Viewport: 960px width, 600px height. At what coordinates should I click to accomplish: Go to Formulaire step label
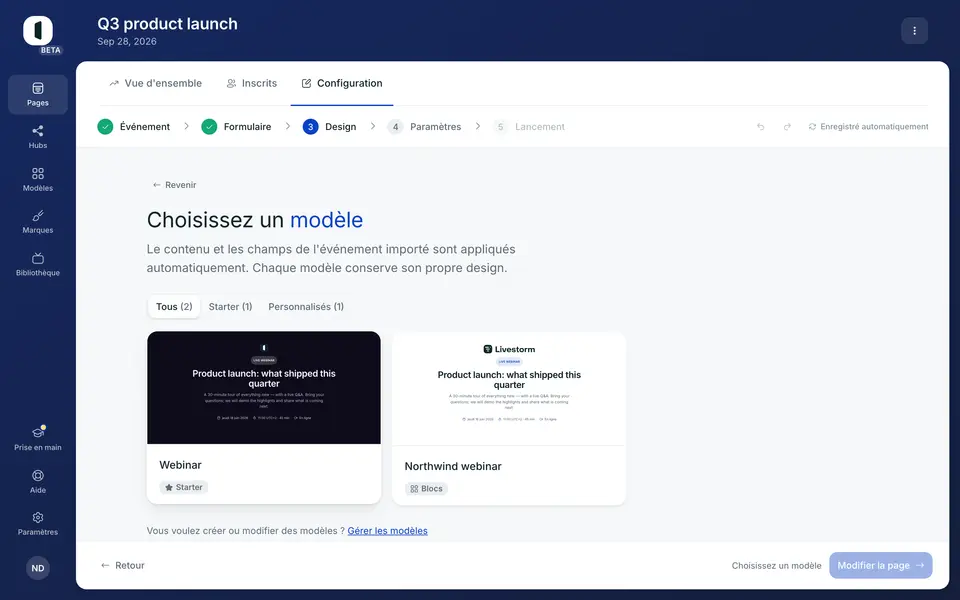(x=247, y=127)
